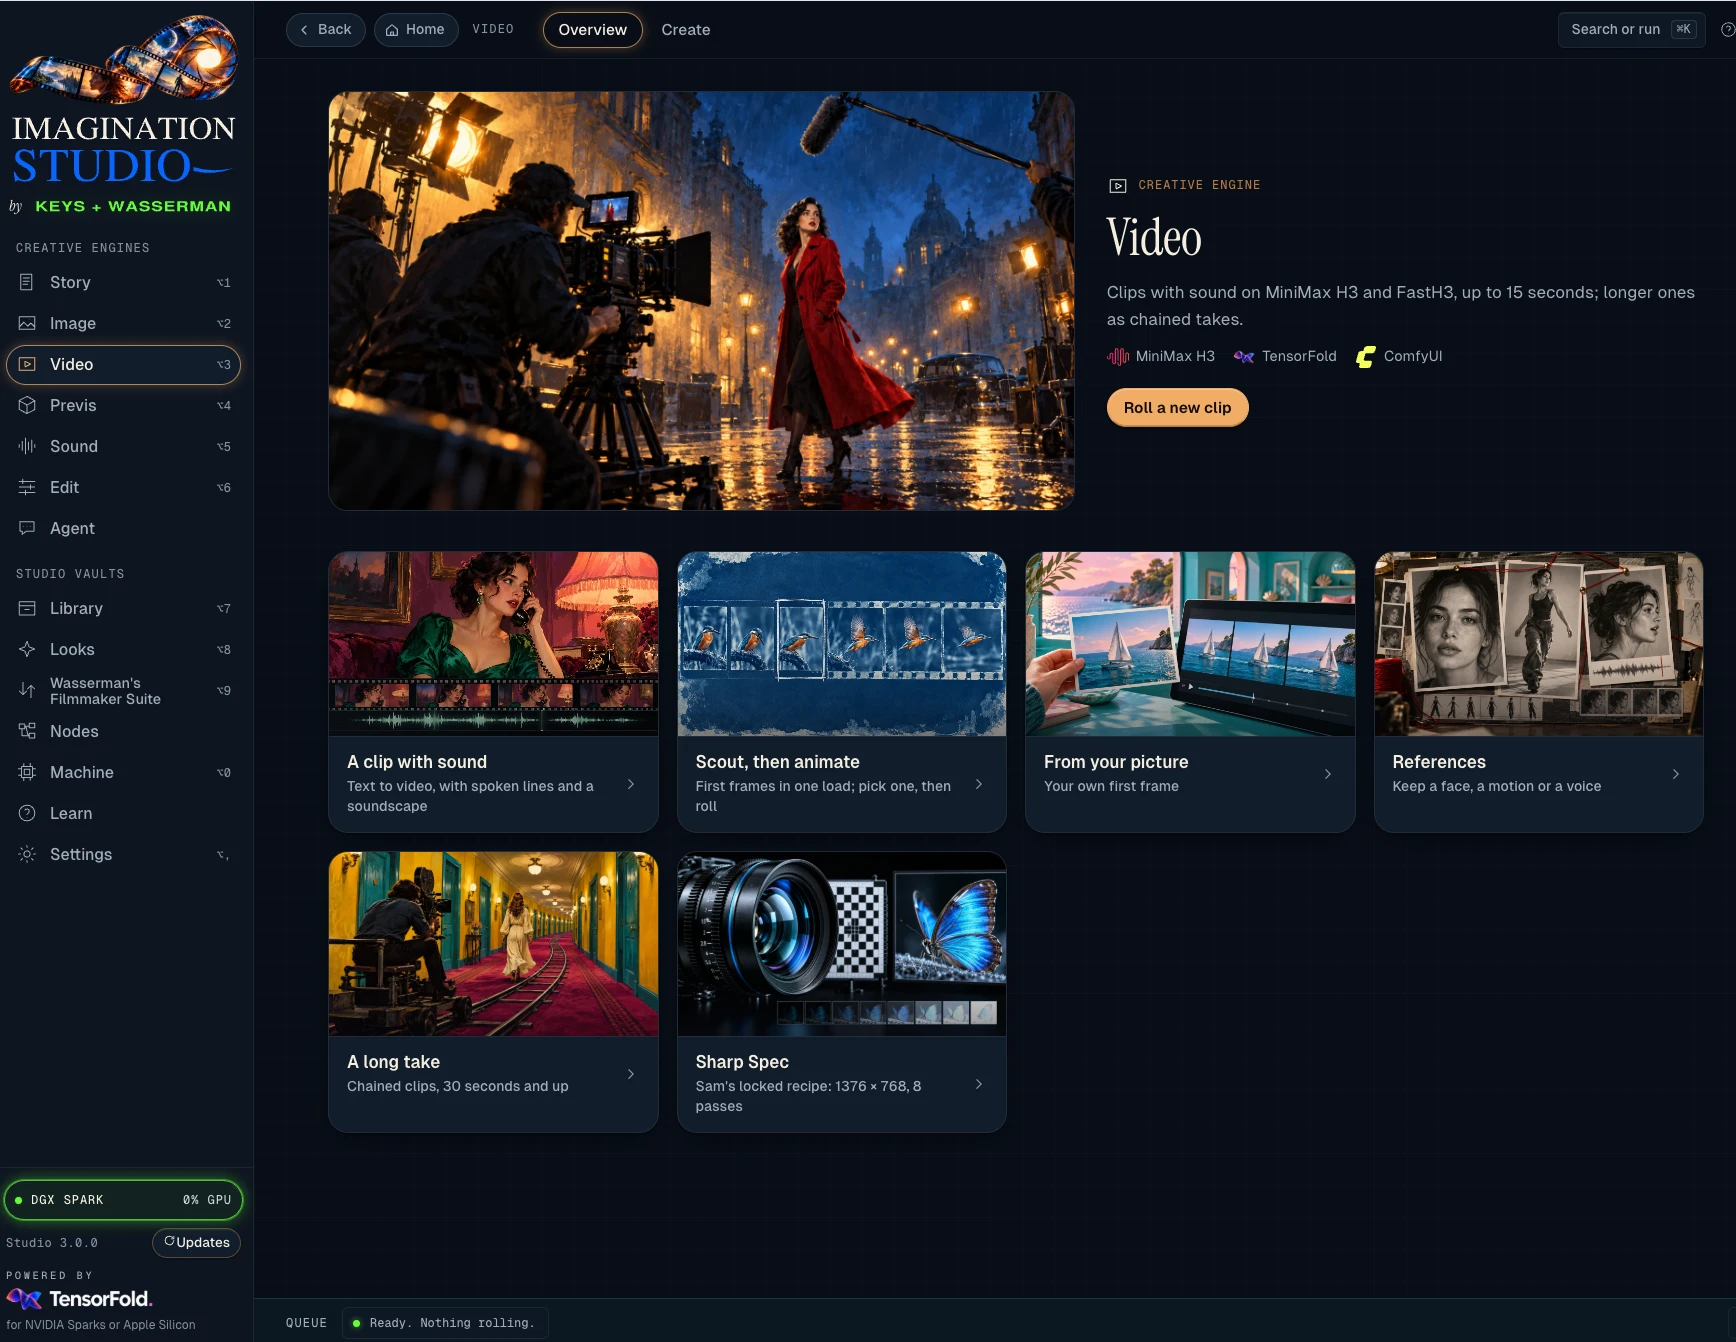The height and width of the screenshot is (1342, 1736).
Task: Click the Learn help icon
Action: click(x=27, y=813)
